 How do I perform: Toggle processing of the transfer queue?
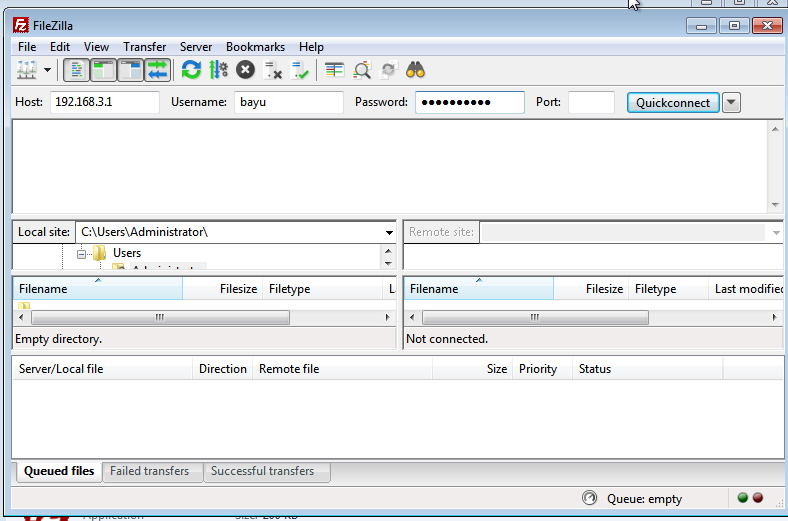pyautogui.click(x=219, y=70)
